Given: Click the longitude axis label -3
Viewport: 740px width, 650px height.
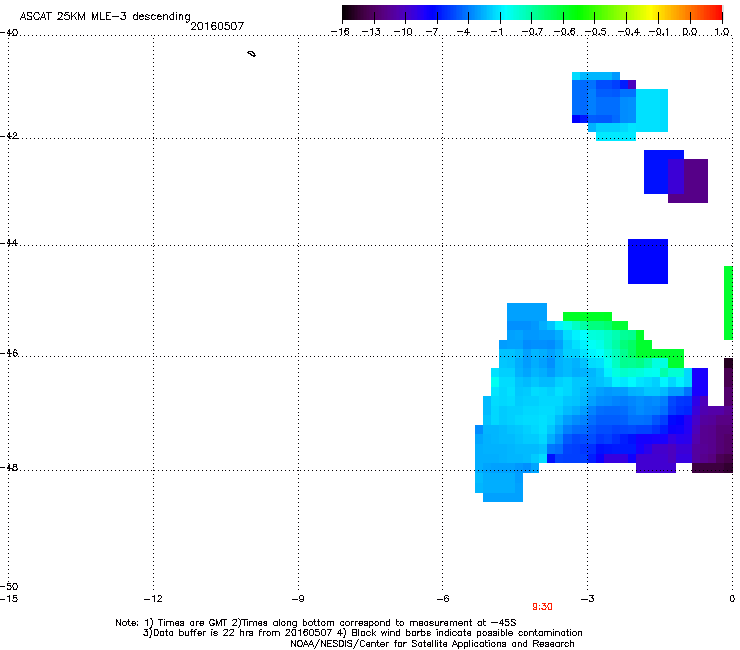Looking at the screenshot, I should click(x=587, y=599).
